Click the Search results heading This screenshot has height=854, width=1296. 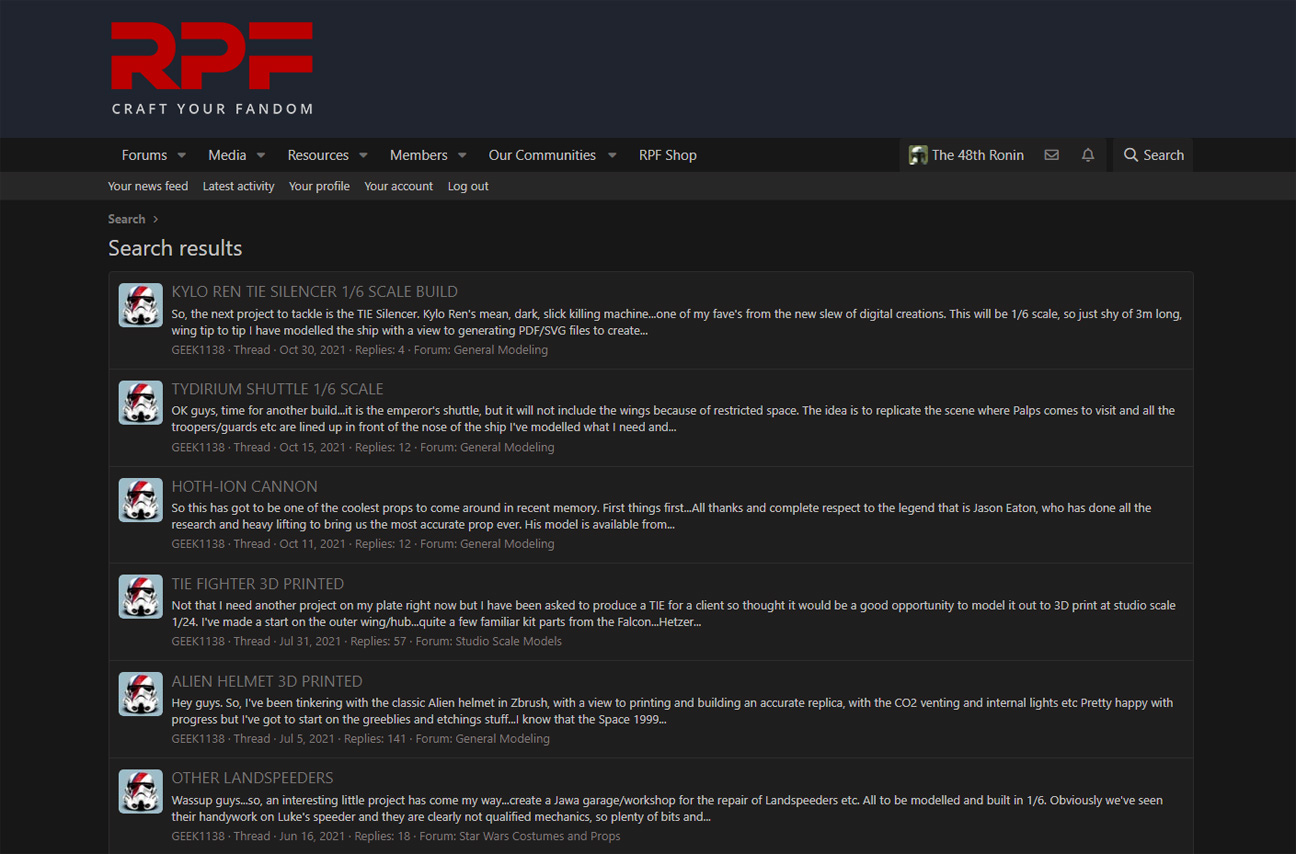tap(175, 248)
